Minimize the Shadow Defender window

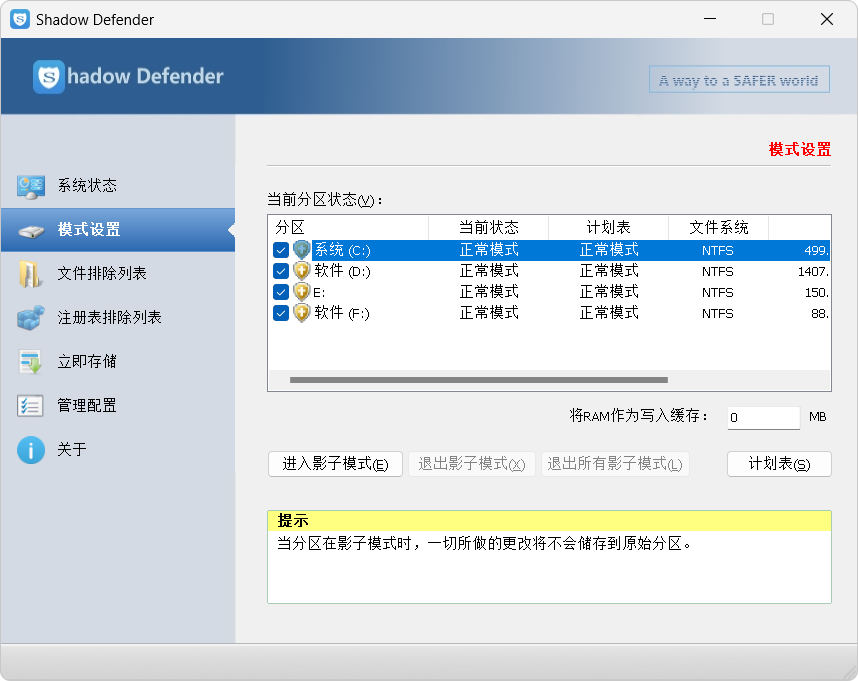(x=710, y=19)
